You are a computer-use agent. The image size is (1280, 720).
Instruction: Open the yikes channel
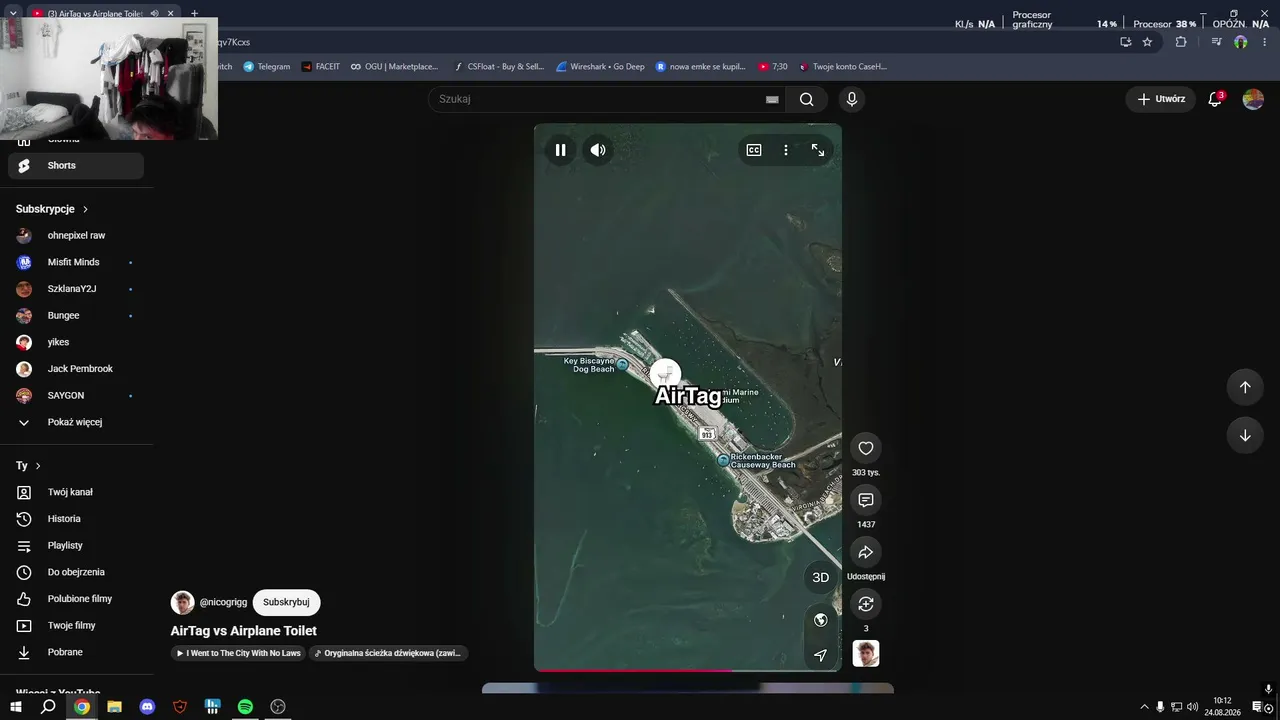pos(76,342)
